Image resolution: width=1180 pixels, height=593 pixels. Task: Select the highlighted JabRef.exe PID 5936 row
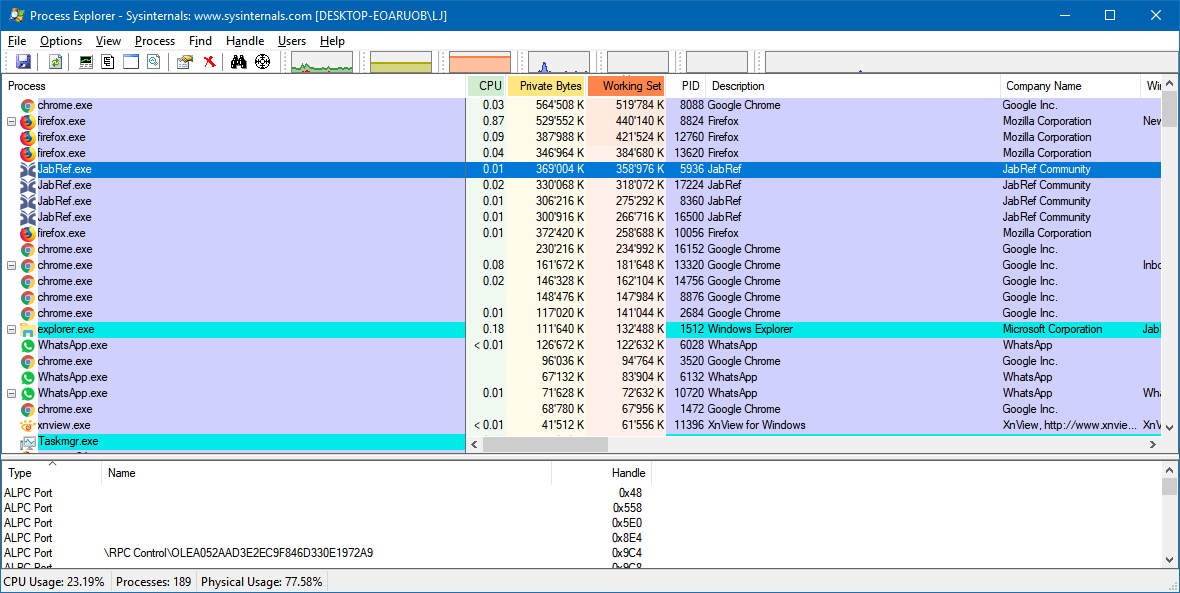click(x=581, y=169)
